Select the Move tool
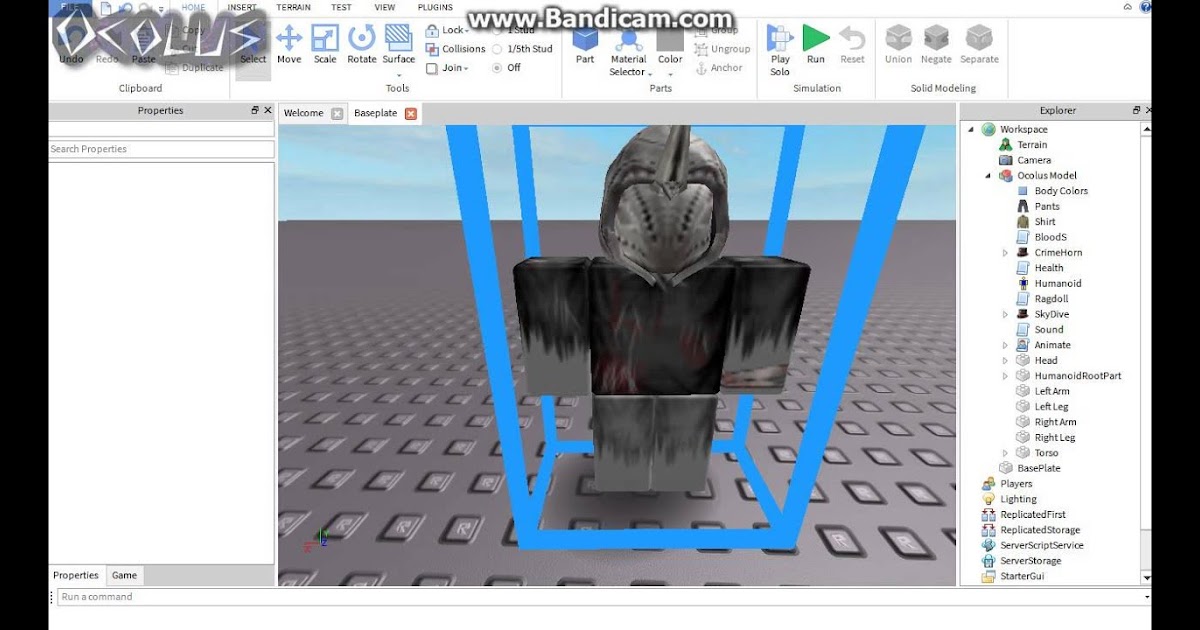The width and height of the screenshot is (1200, 630). (289, 45)
